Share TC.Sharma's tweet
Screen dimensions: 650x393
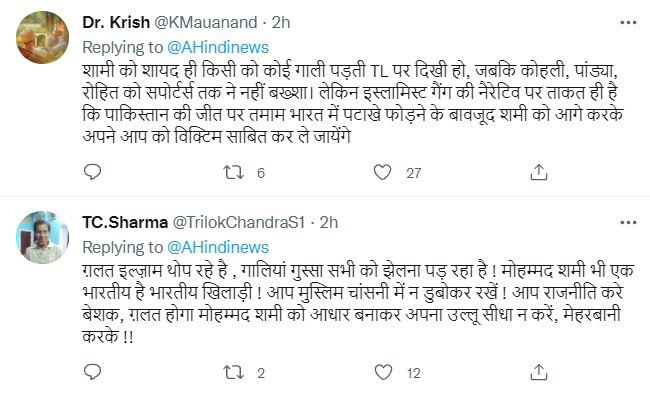[538, 372]
